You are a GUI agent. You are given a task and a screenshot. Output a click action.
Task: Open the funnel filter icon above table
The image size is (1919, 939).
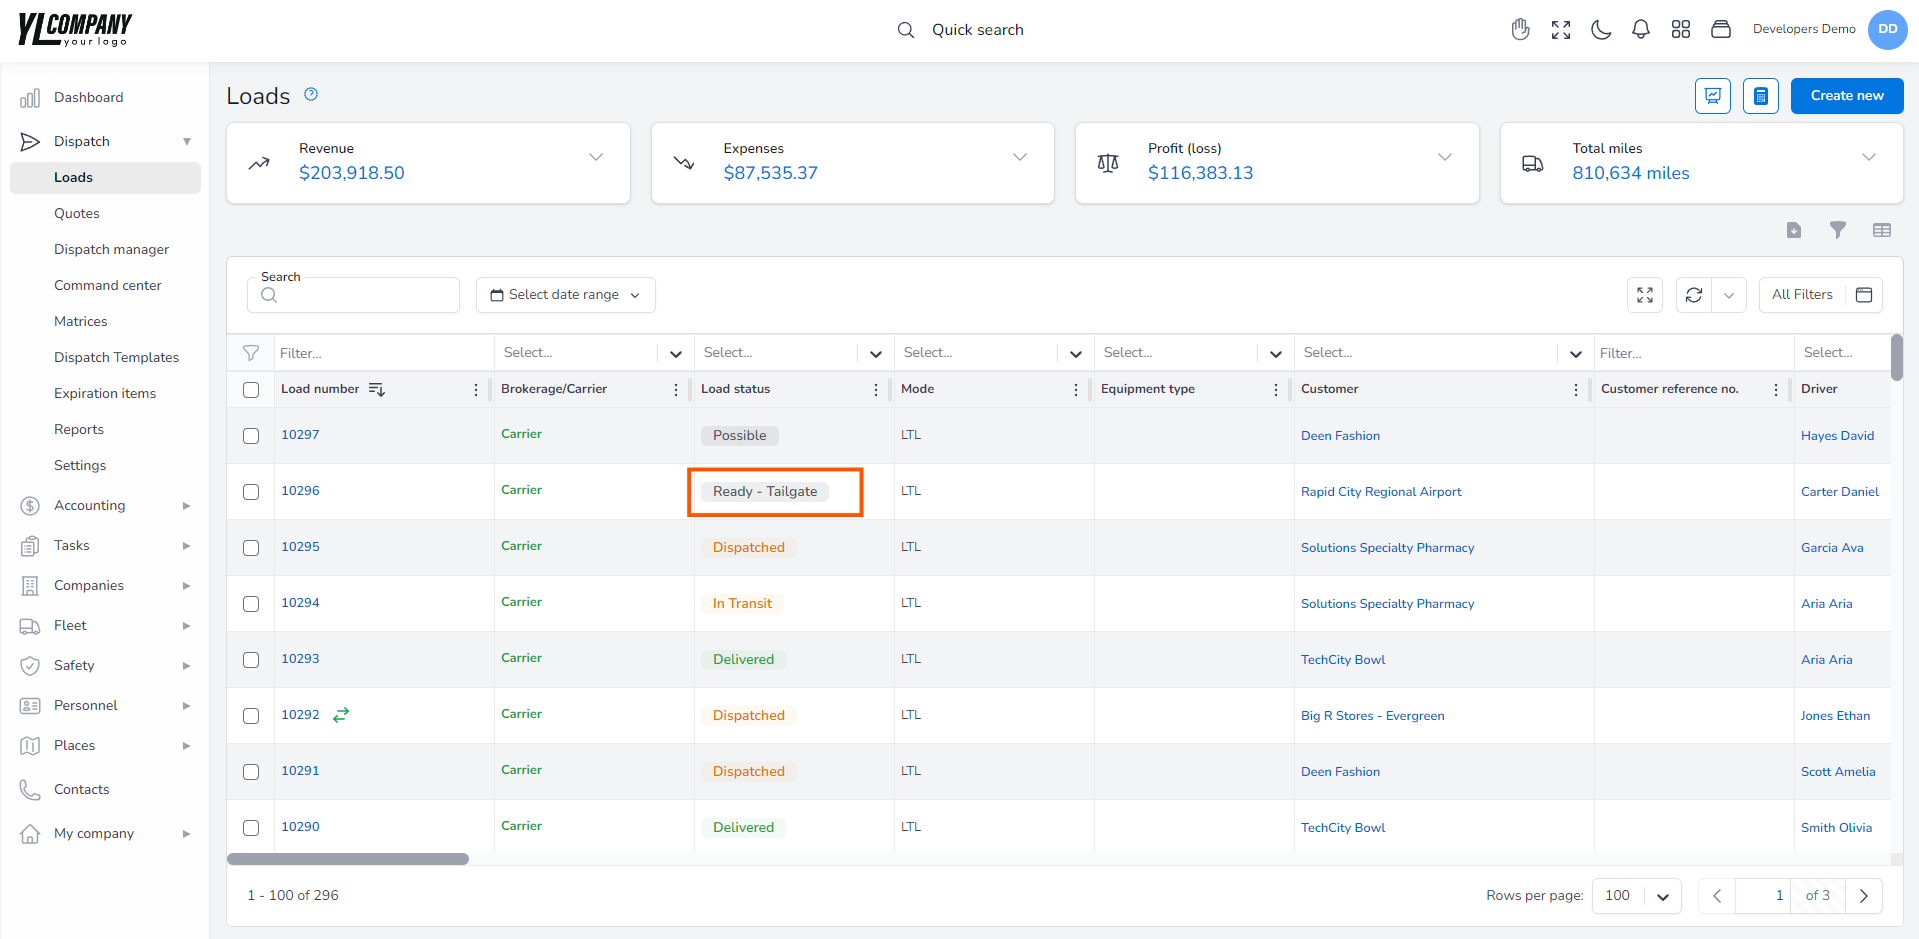[1838, 230]
